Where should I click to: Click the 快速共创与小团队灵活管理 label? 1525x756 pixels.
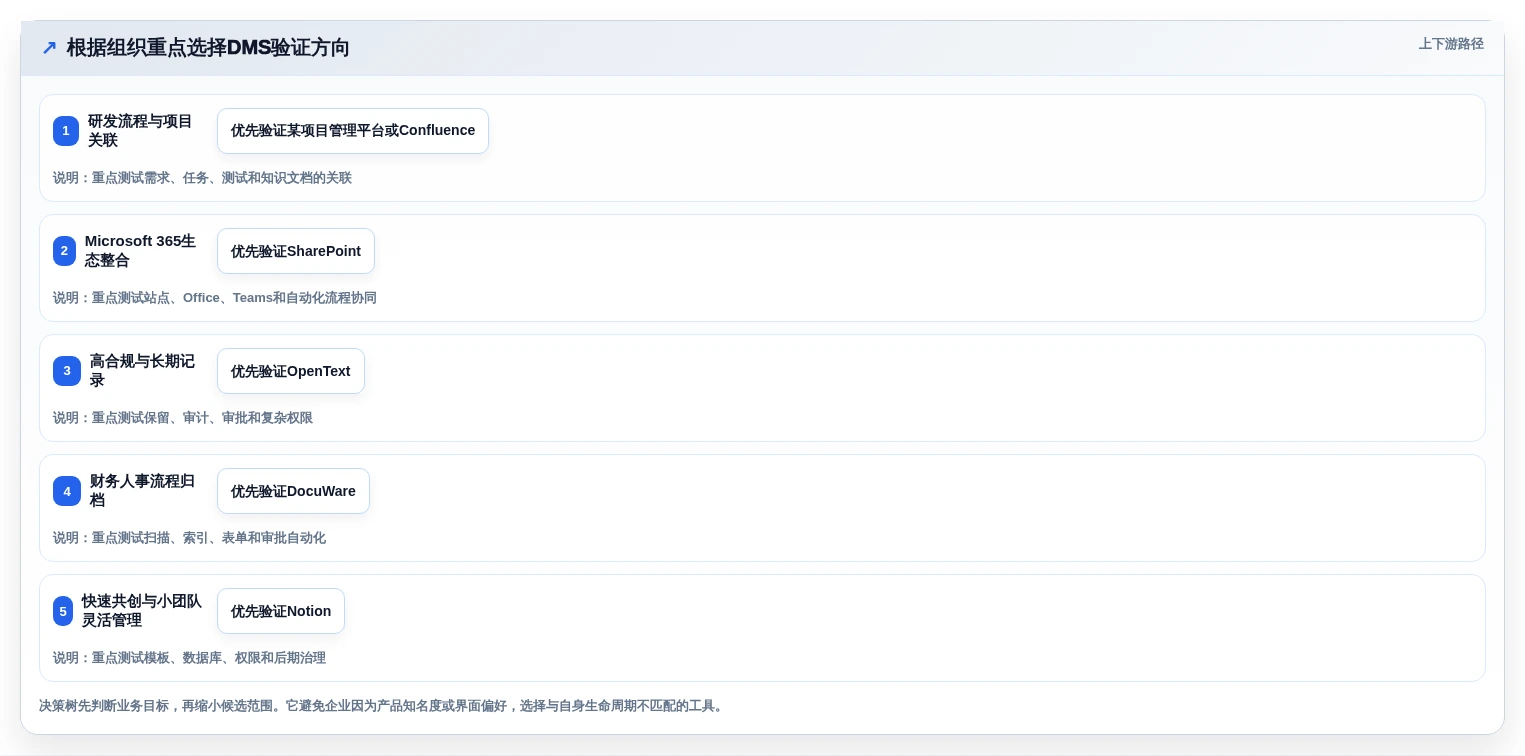click(x=142, y=611)
